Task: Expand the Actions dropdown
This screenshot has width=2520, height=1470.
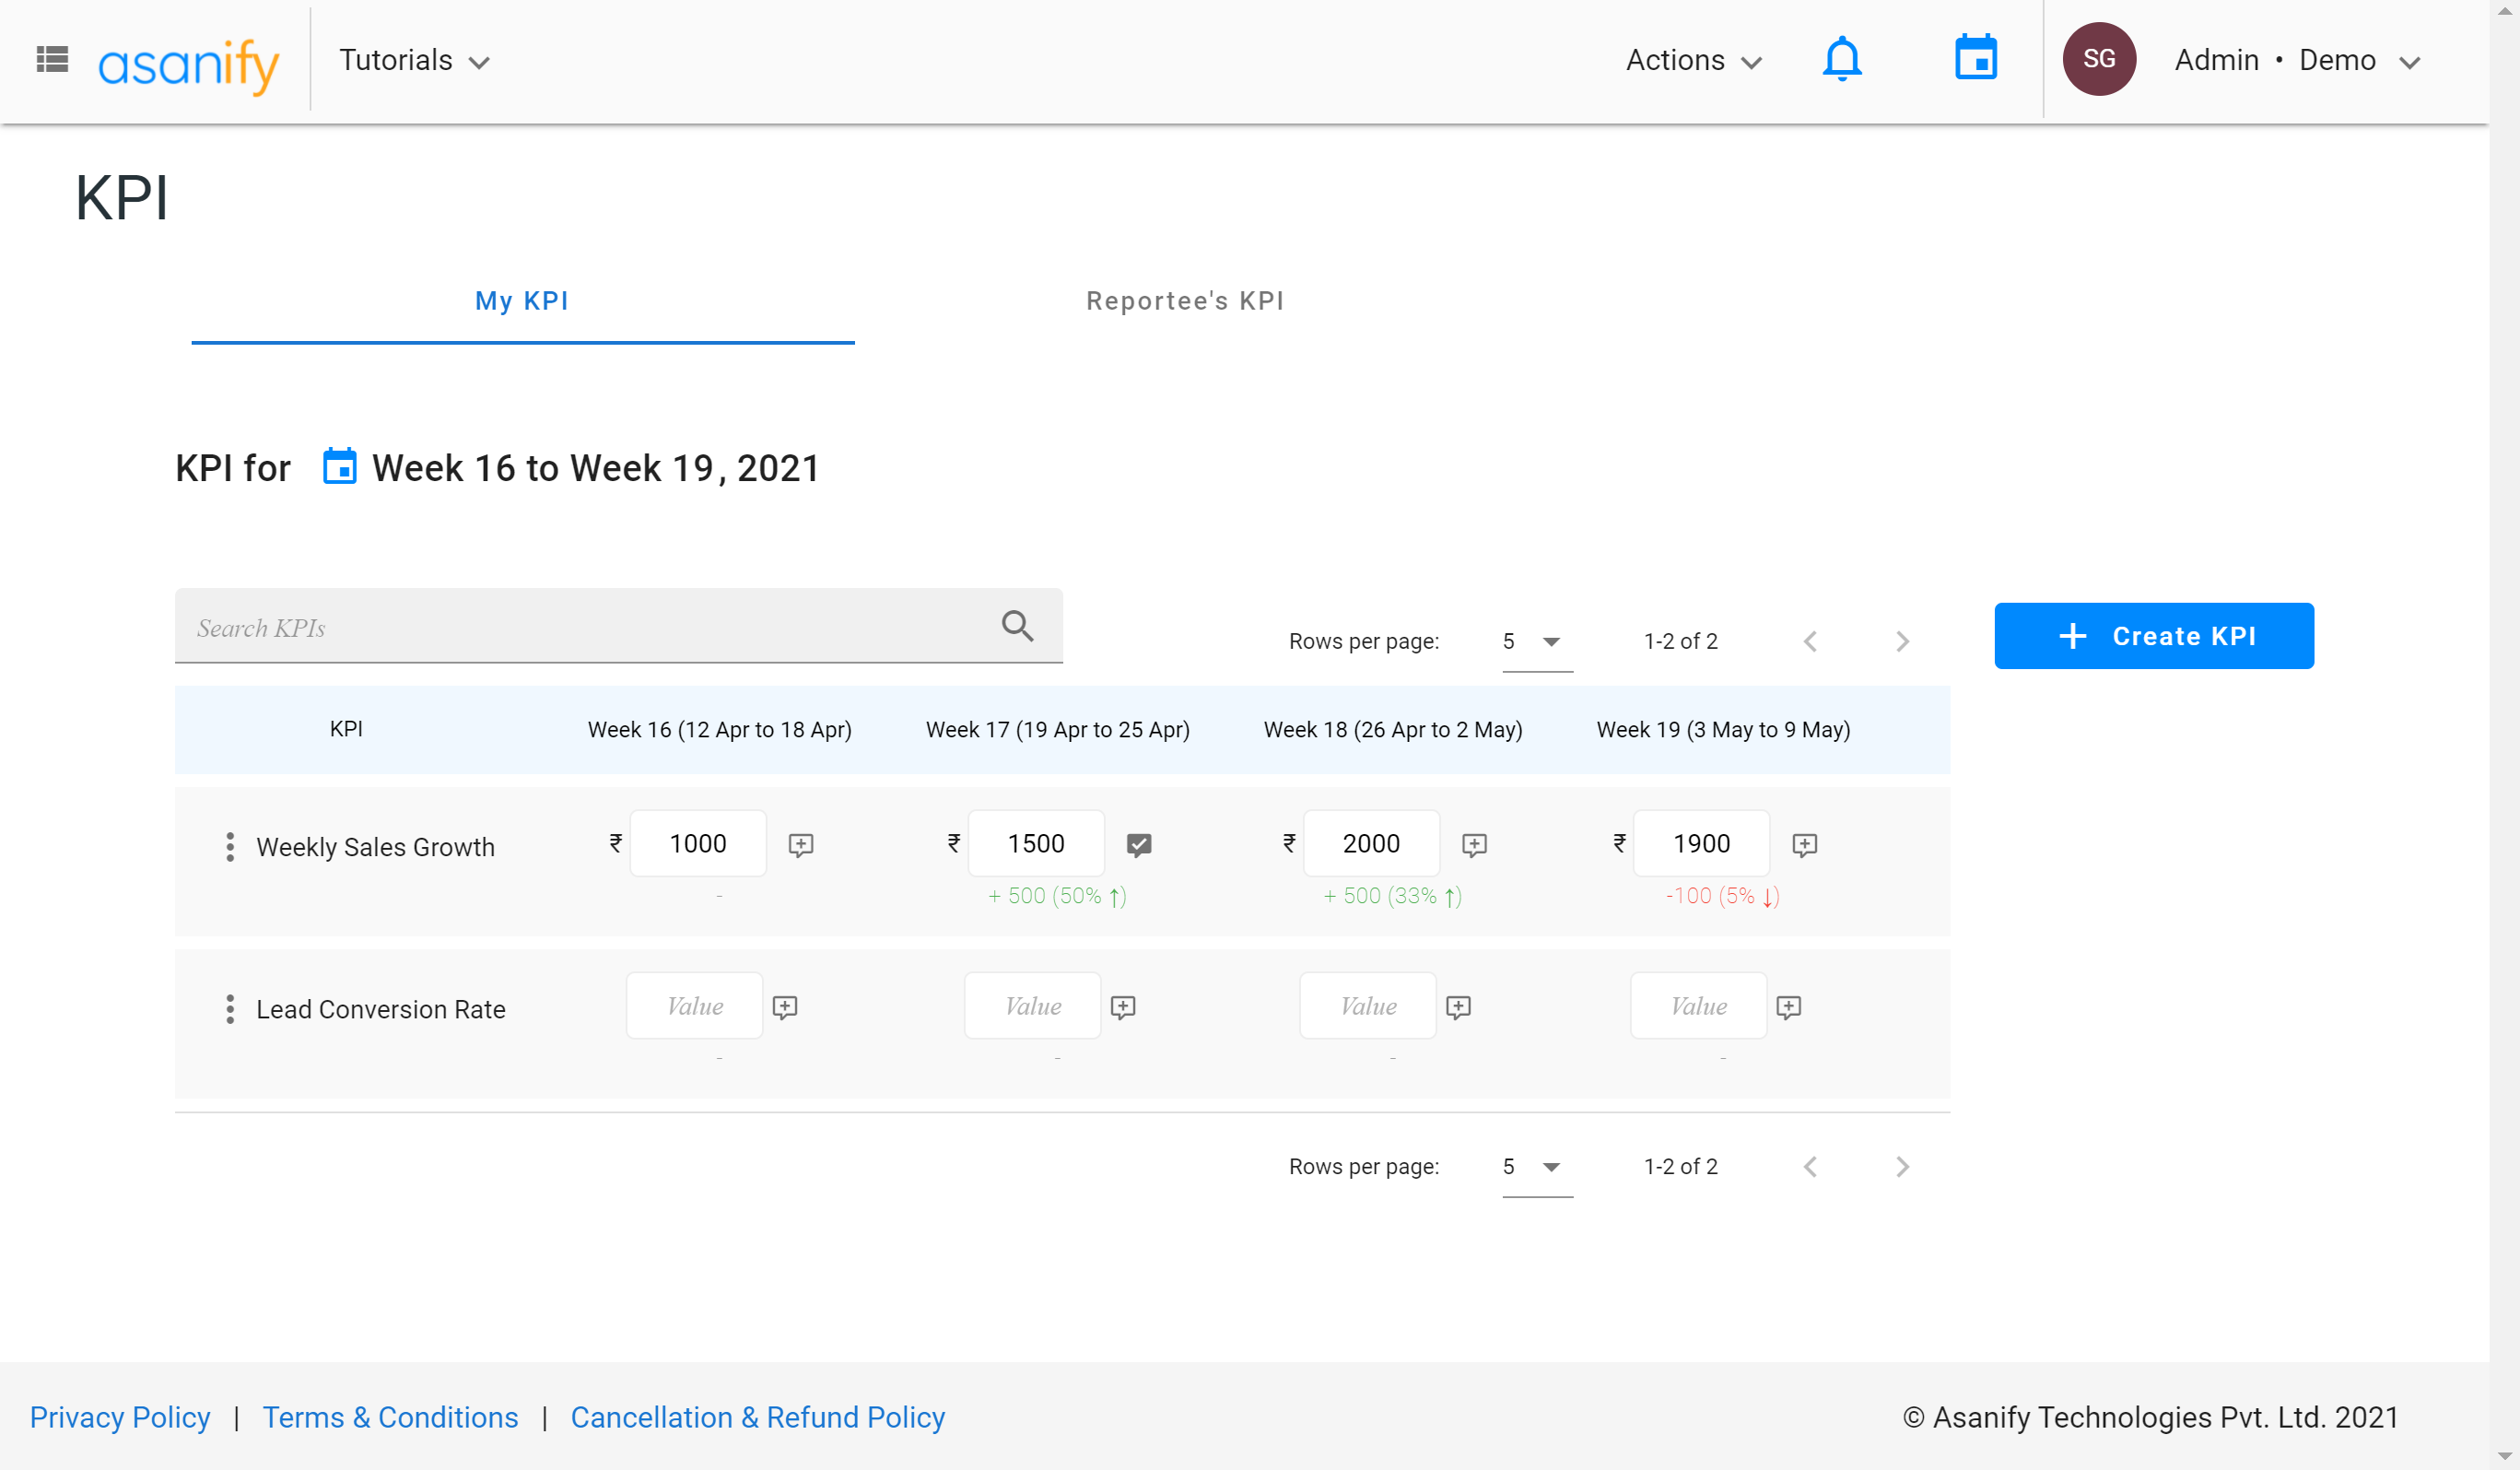Action: 1692,61
